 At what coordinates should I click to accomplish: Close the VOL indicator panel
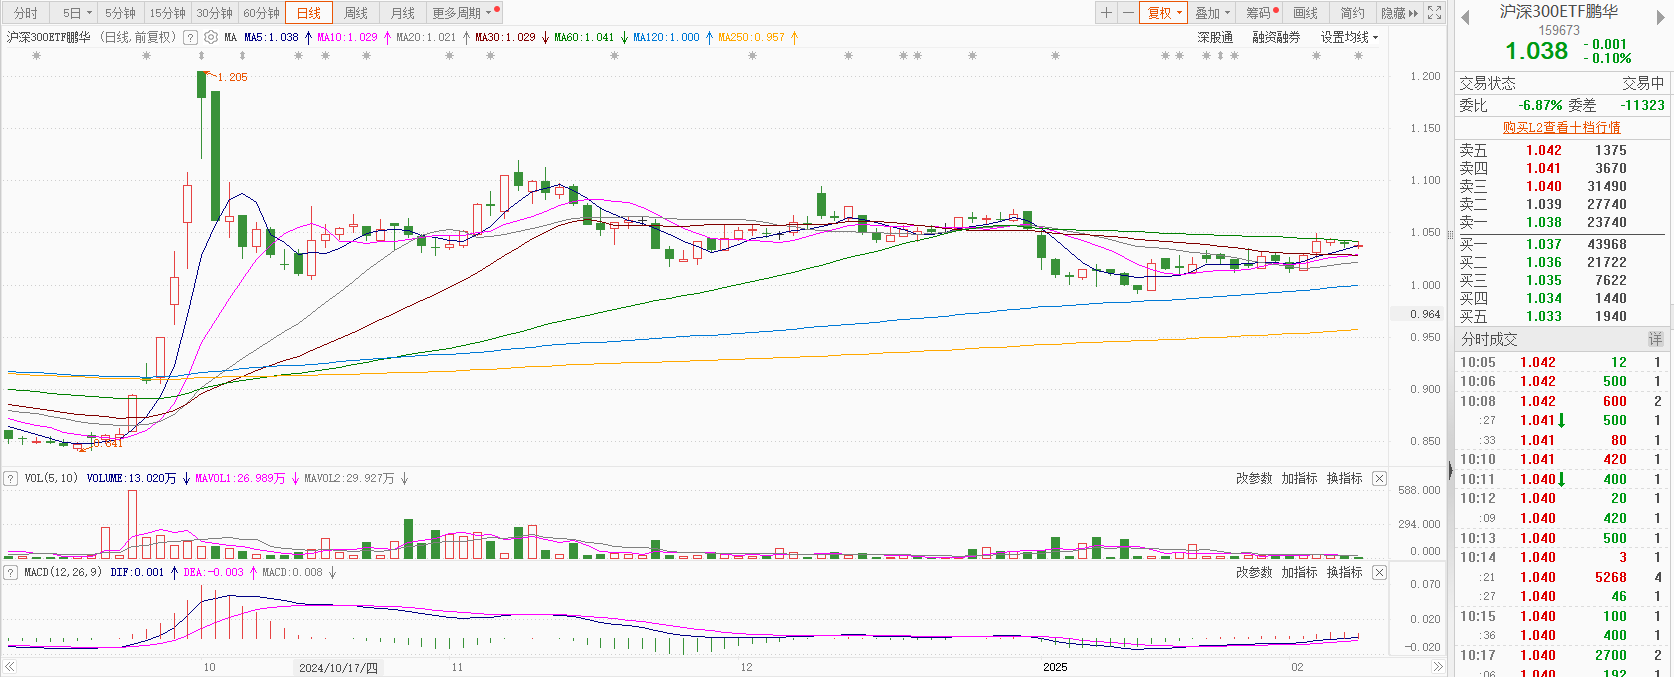click(x=1379, y=478)
